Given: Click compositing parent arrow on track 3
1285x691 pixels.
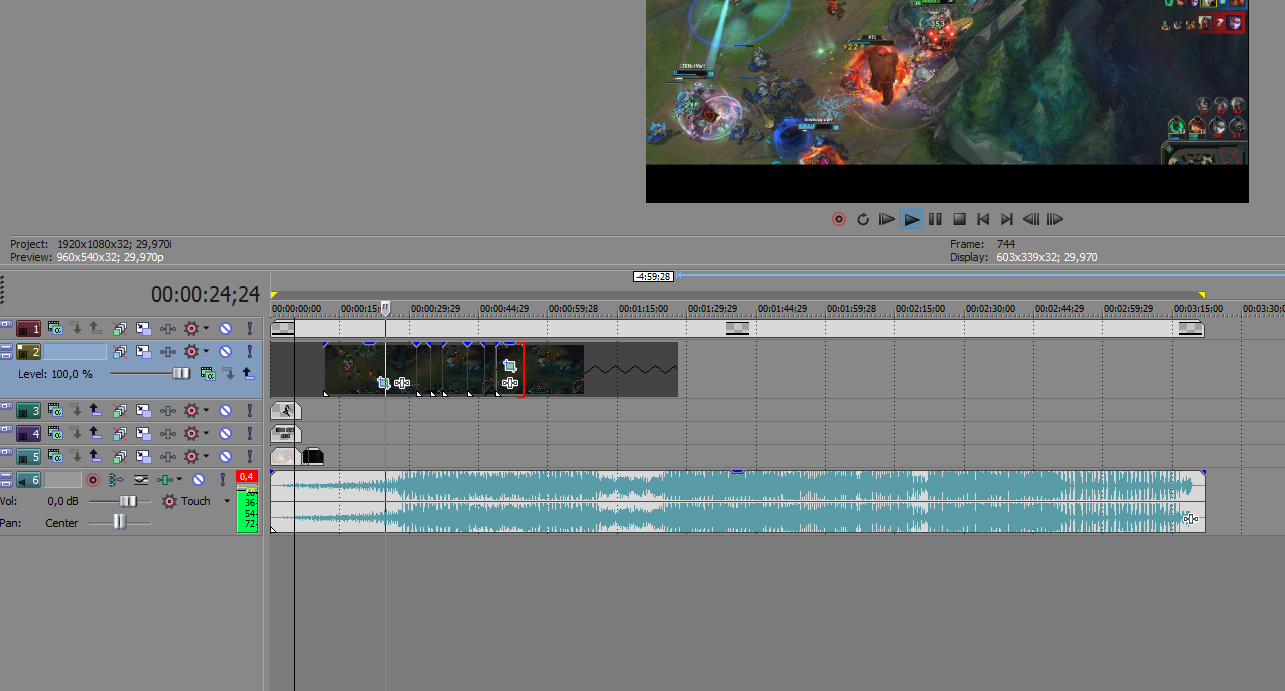Looking at the screenshot, I should 95,410.
